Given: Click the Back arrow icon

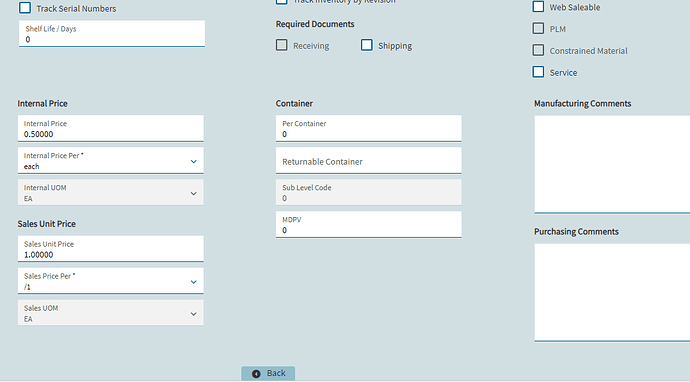Looking at the screenshot, I should 256,374.
